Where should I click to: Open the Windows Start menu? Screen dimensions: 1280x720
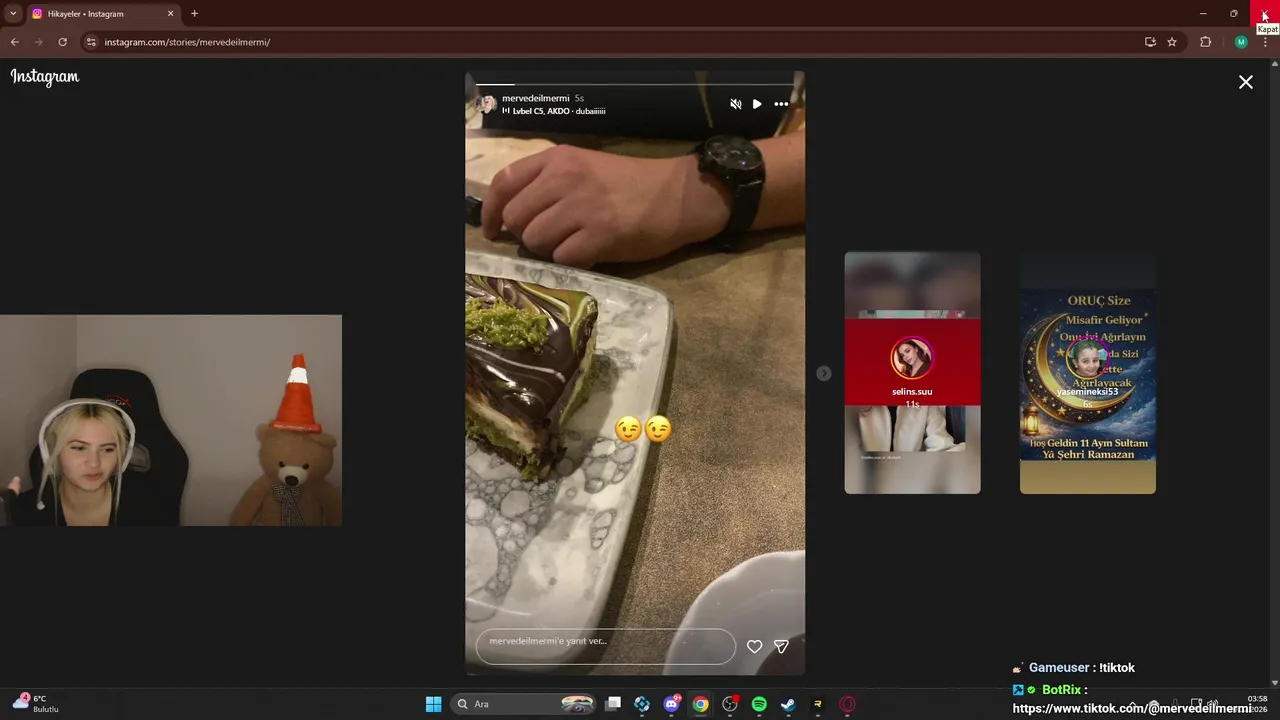point(433,704)
